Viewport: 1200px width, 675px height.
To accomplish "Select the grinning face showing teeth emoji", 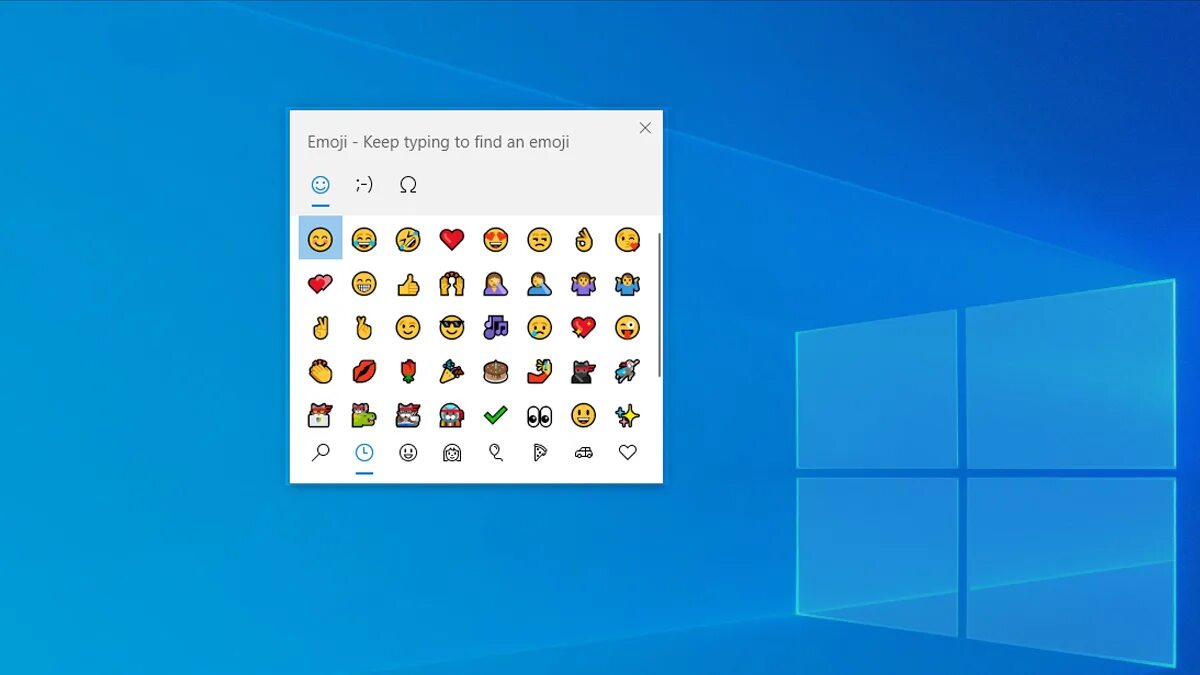I will (364, 284).
